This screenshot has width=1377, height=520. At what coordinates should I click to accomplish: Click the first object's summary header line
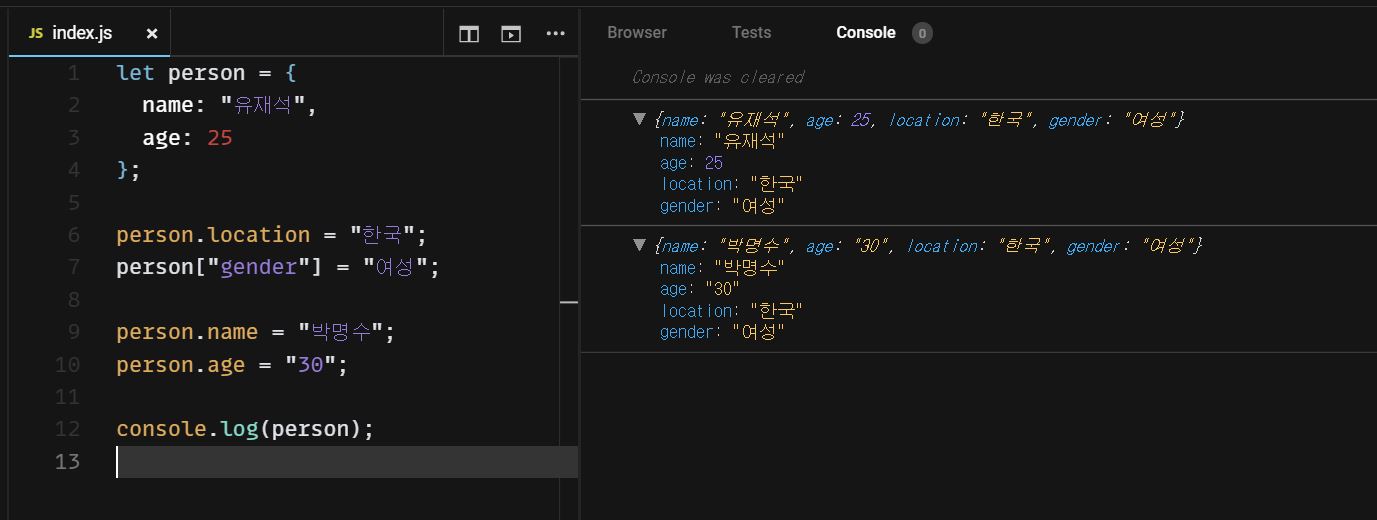pos(919,120)
